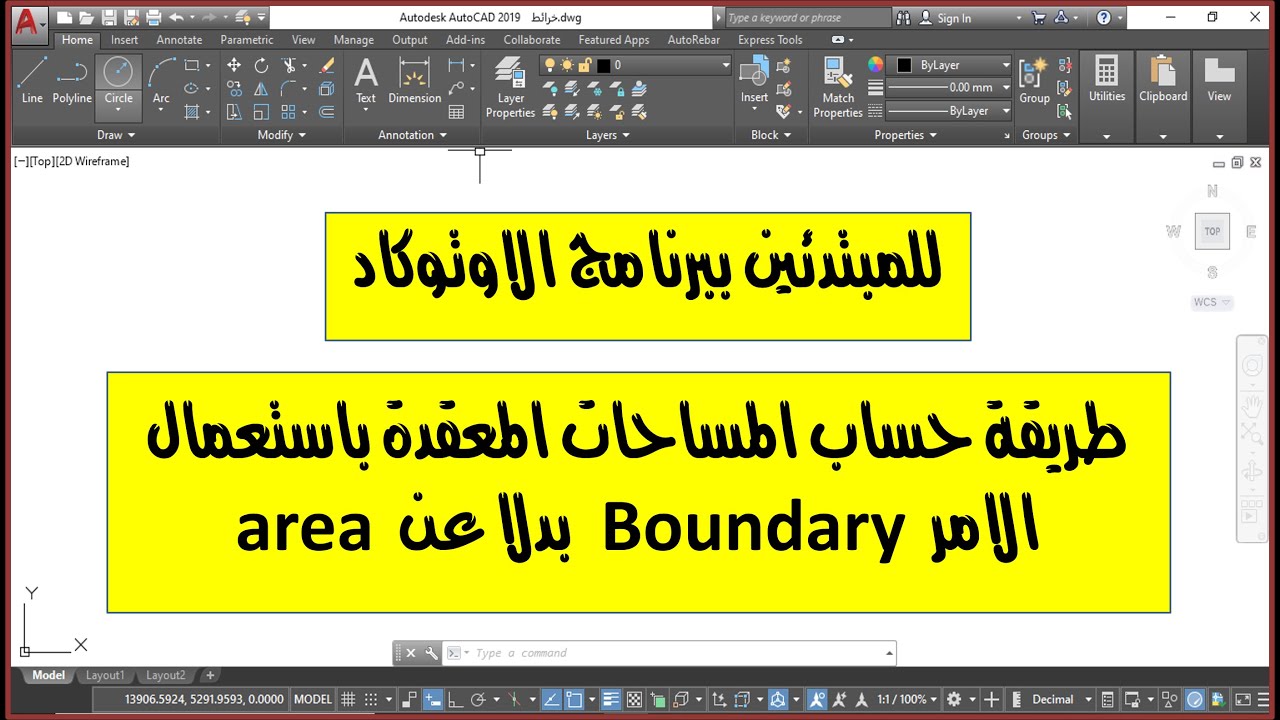1280x720 pixels.
Task: Switch to the Annotate ribbon tab
Action: 179,40
